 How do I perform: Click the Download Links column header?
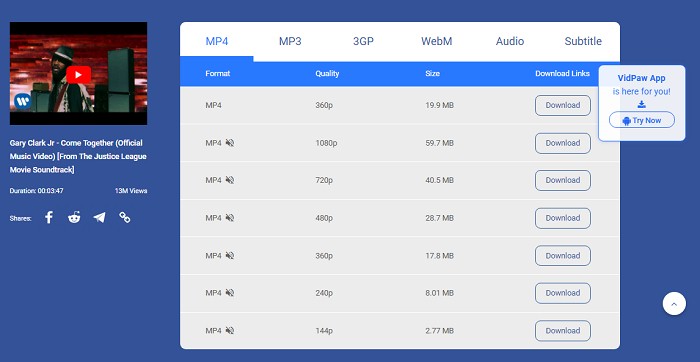pos(562,74)
